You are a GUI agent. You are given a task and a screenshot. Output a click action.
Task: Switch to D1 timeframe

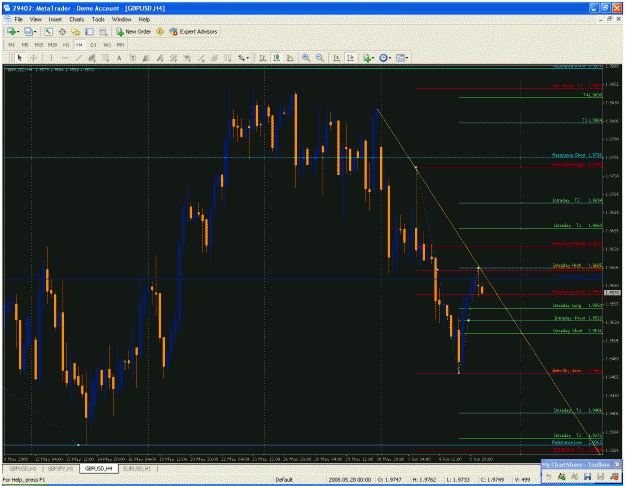[93, 45]
